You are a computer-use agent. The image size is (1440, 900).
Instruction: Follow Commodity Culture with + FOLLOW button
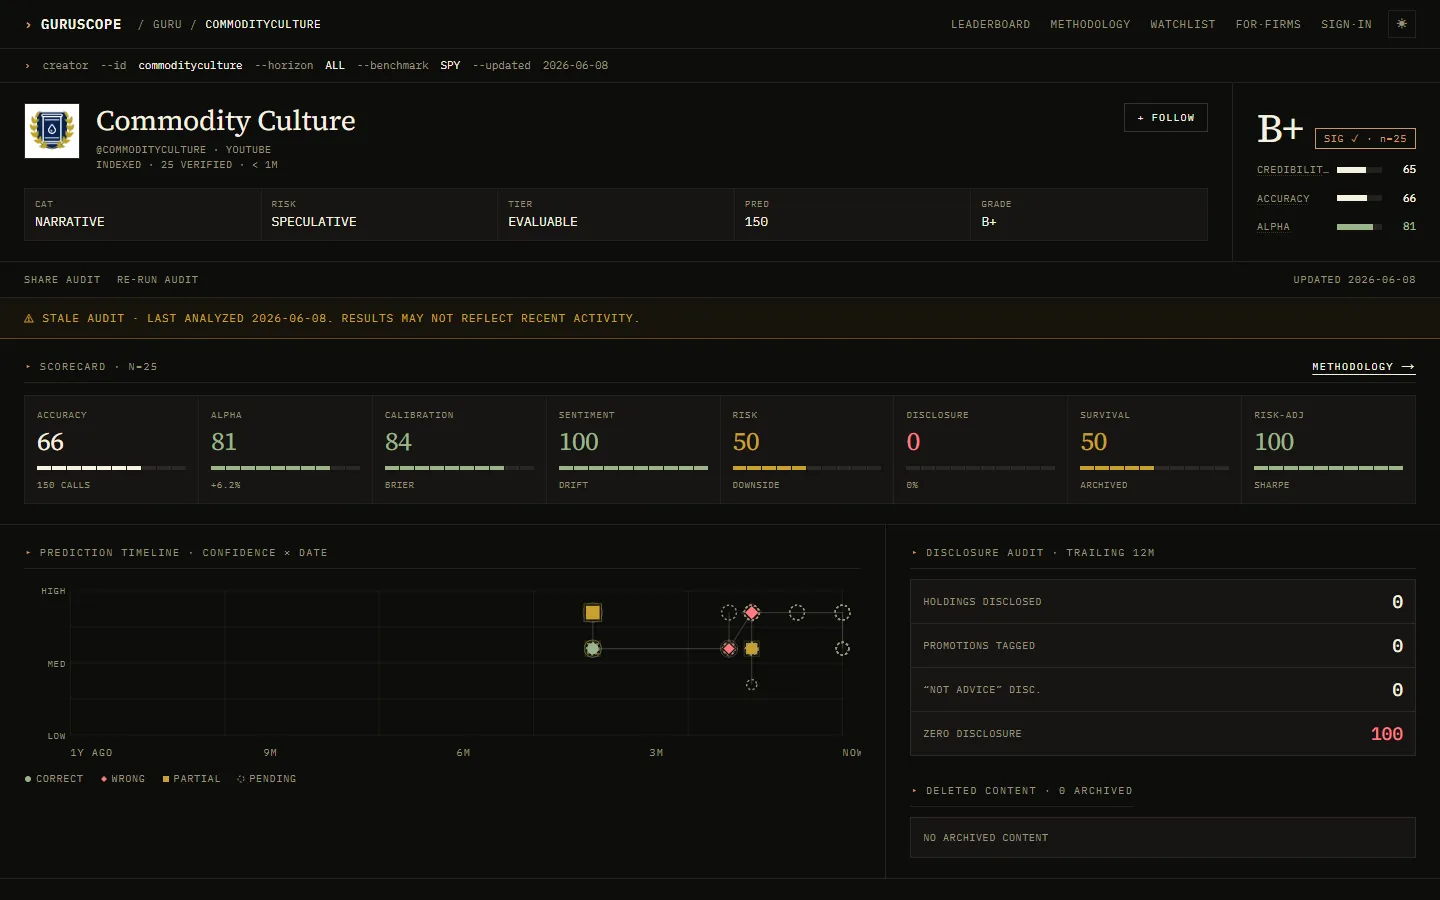tap(1166, 118)
